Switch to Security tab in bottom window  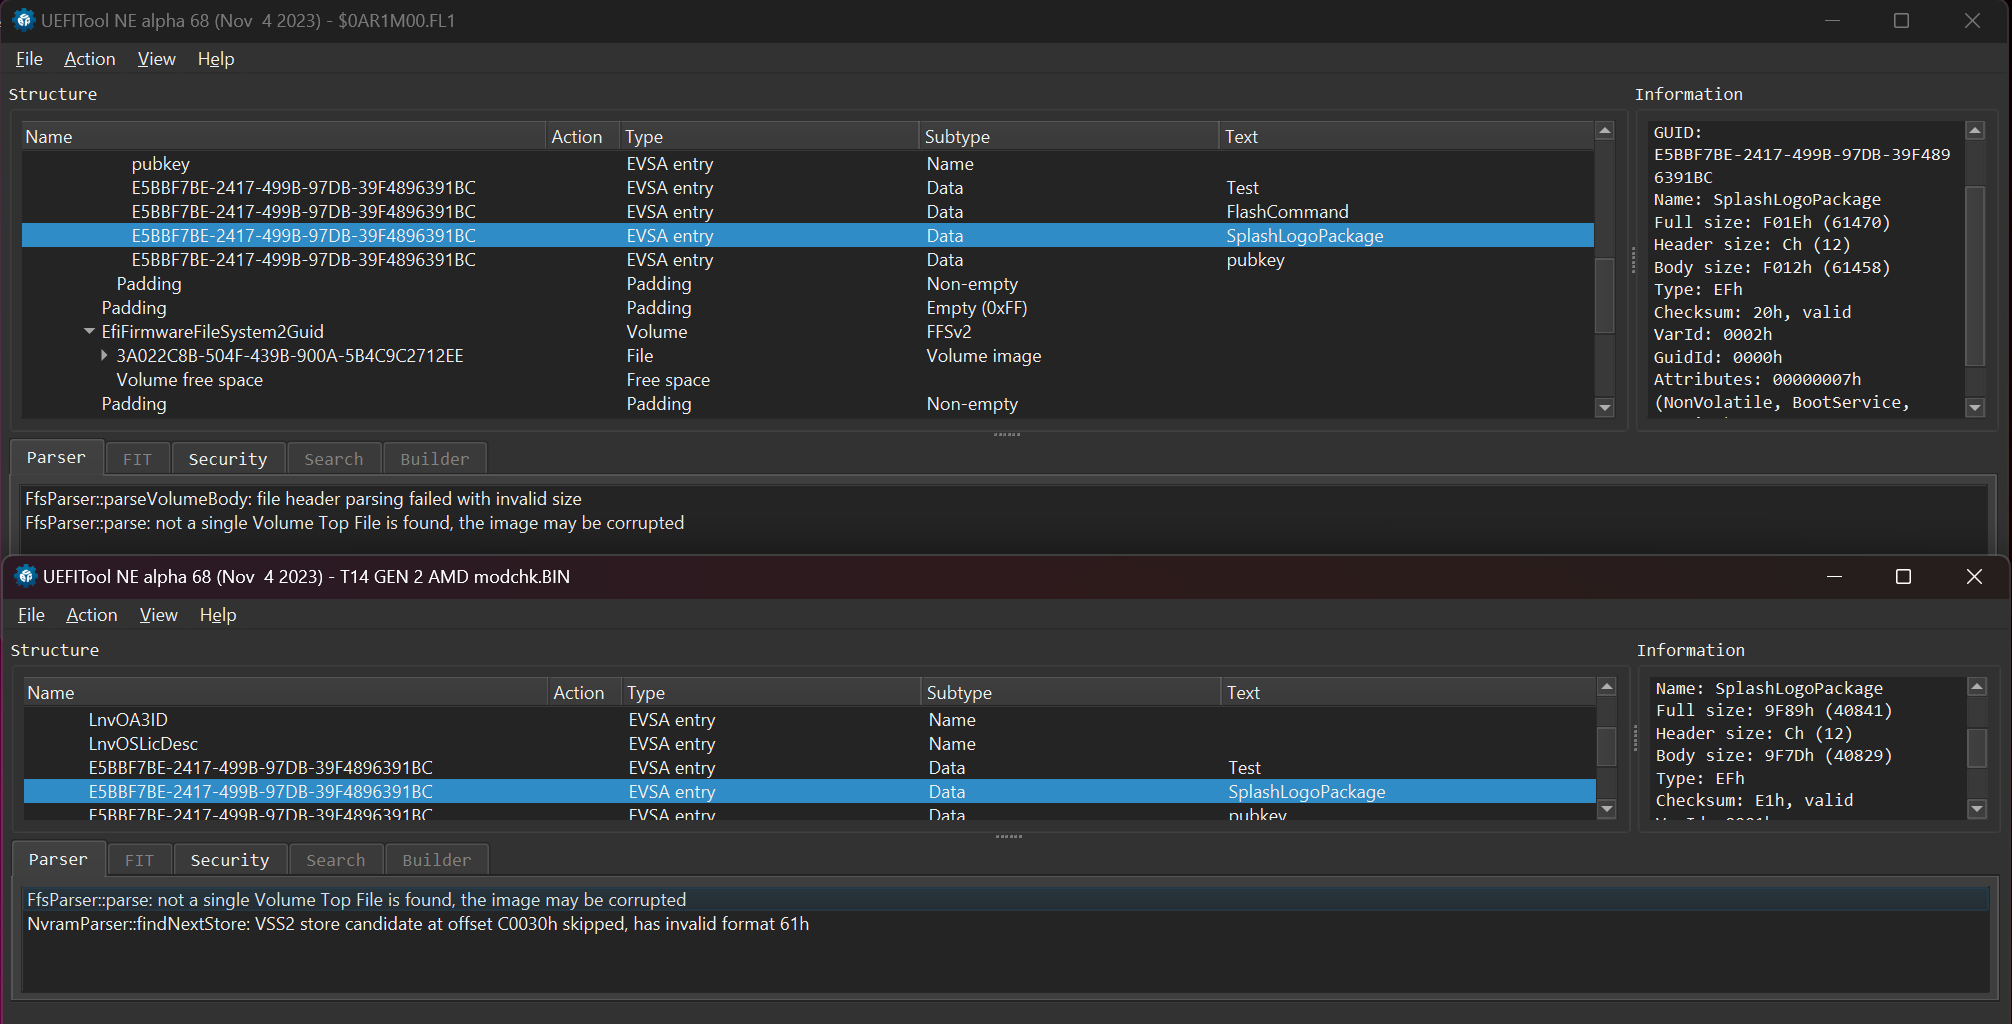point(229,860)
